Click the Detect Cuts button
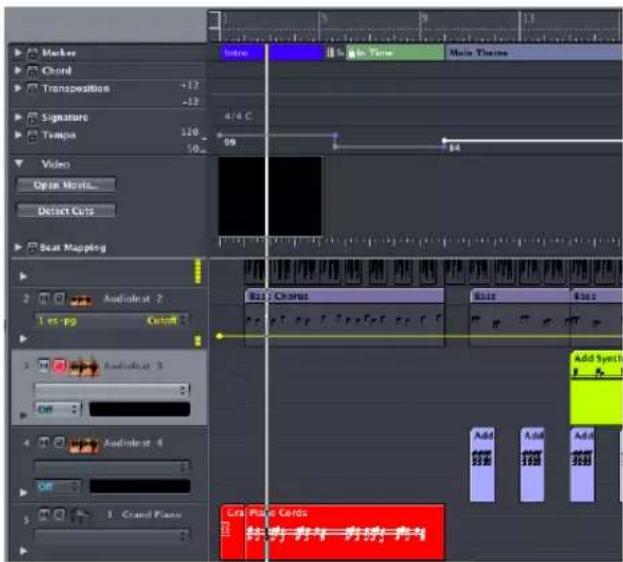Screen dimensions: 623x562 (x=66, y=211)
